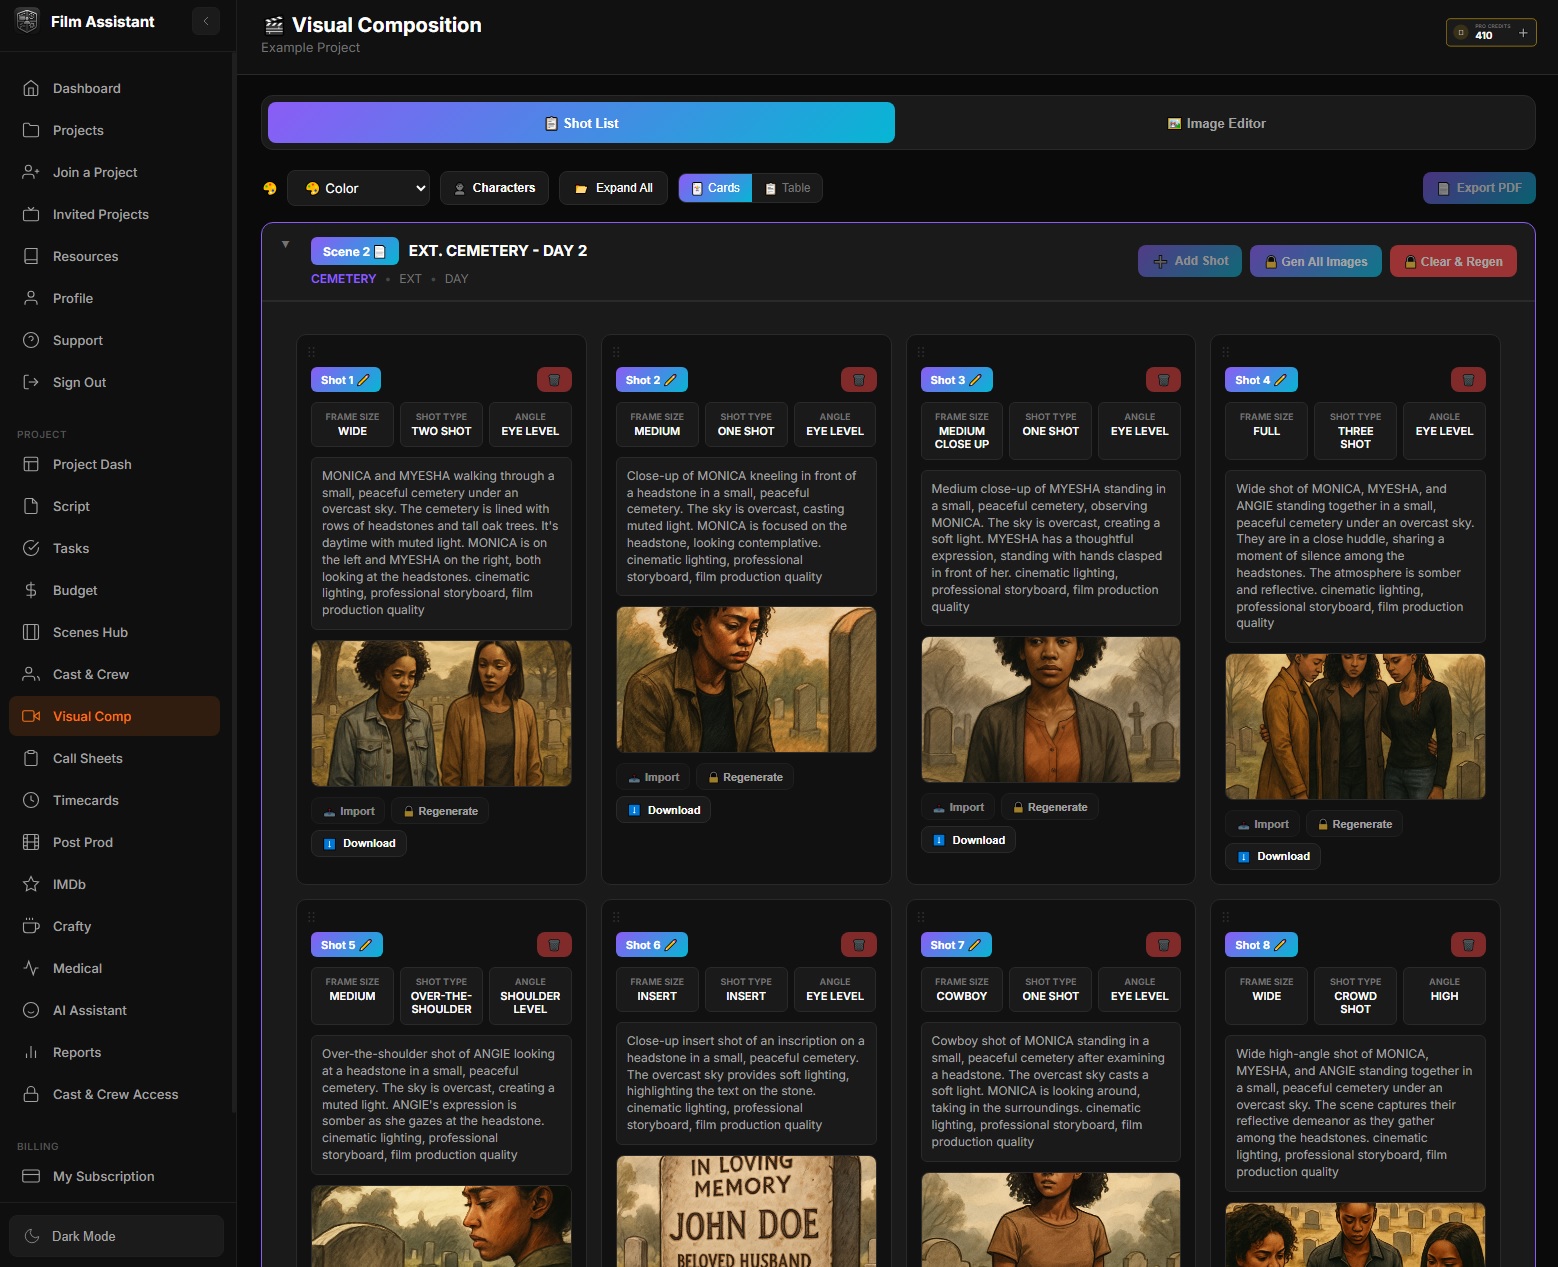Toggle Dark Mode
The width and height of the screenshot is (1558, 1267).
(x=116, y=1236)
